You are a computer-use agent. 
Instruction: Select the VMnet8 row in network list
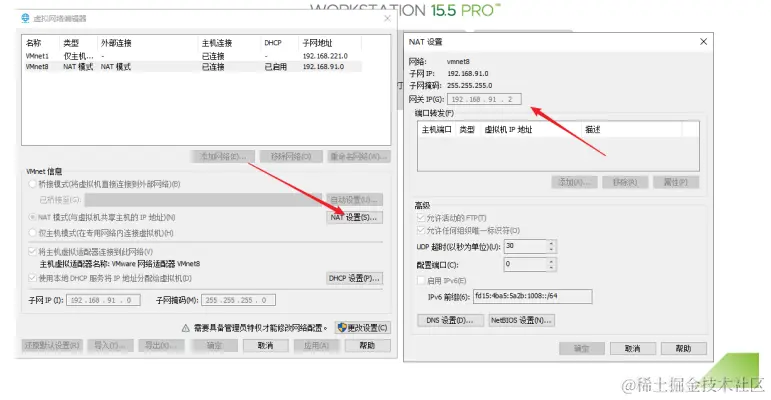click(x=193, y=66)
